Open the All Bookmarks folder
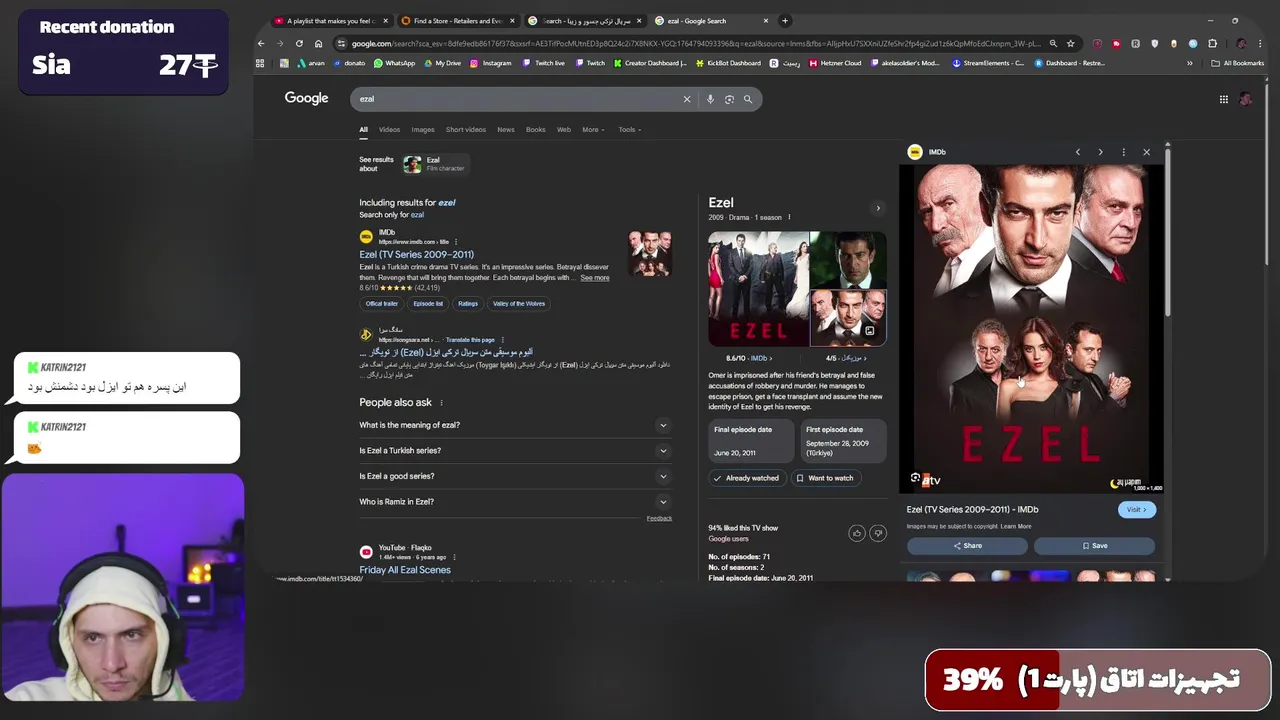 1237,63
